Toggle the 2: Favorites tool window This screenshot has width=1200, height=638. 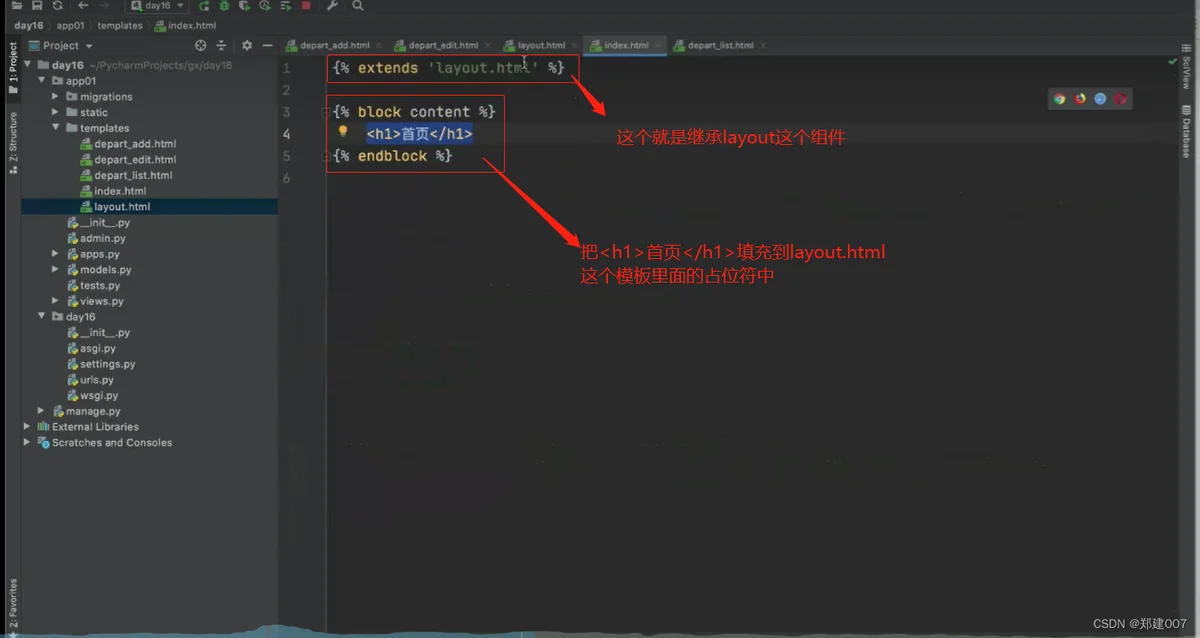click(x=12, y=604)
